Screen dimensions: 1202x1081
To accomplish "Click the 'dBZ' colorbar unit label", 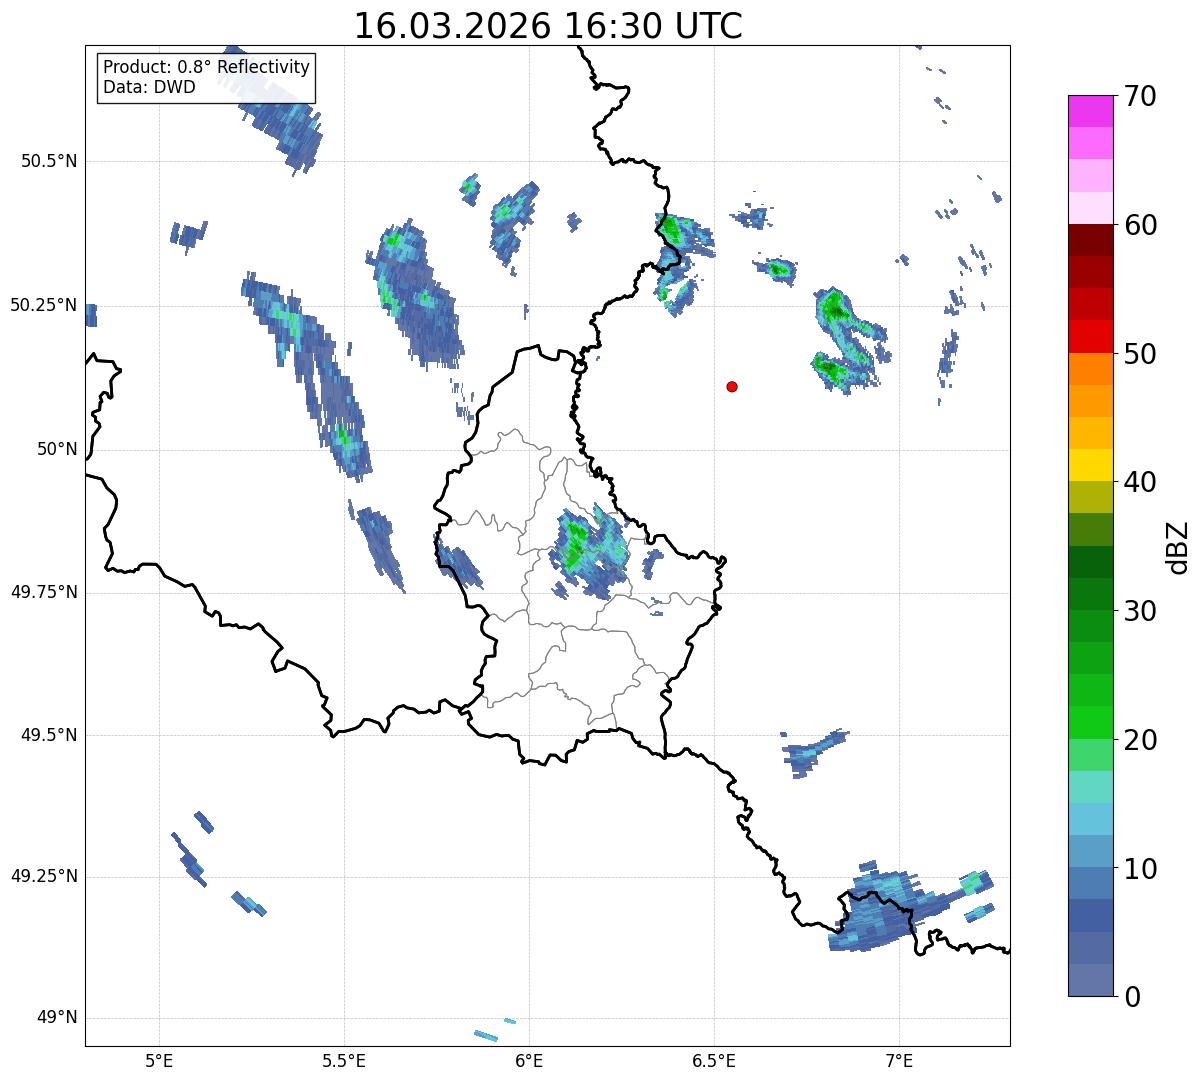I will (x=1179, y=546).
